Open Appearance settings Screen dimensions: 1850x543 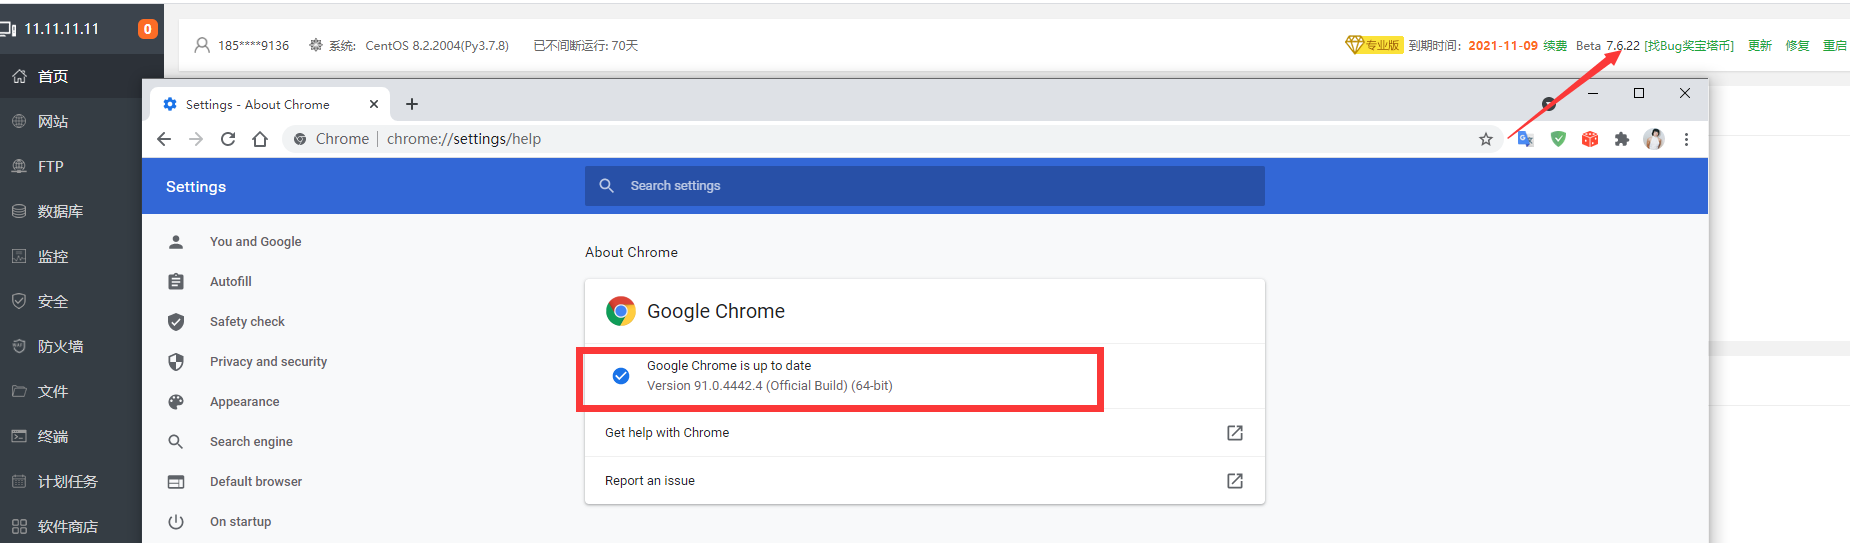pos(244,401)
